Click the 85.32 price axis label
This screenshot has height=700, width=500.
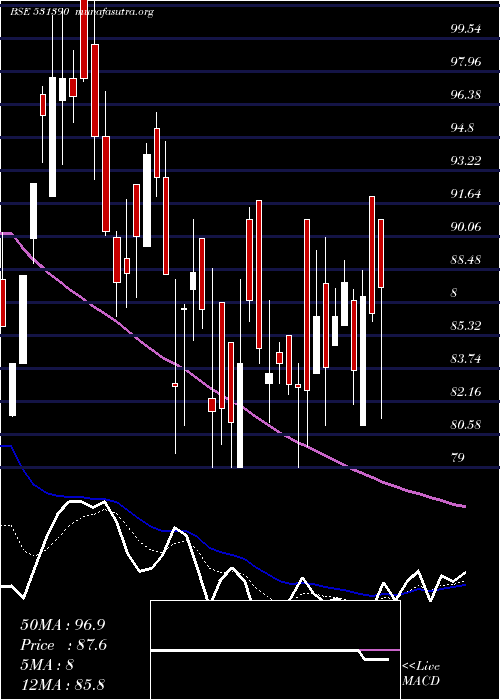[466, 326]
